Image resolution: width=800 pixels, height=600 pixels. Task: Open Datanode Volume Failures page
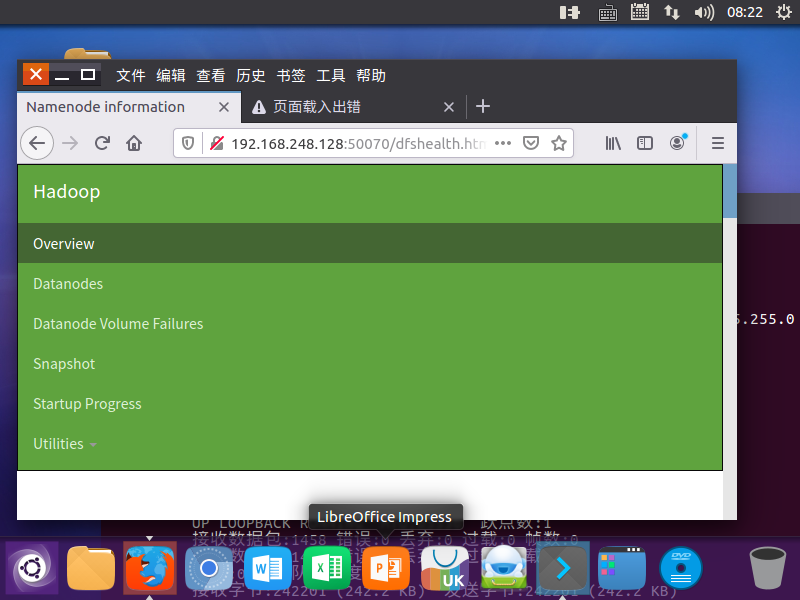point(118,323)
